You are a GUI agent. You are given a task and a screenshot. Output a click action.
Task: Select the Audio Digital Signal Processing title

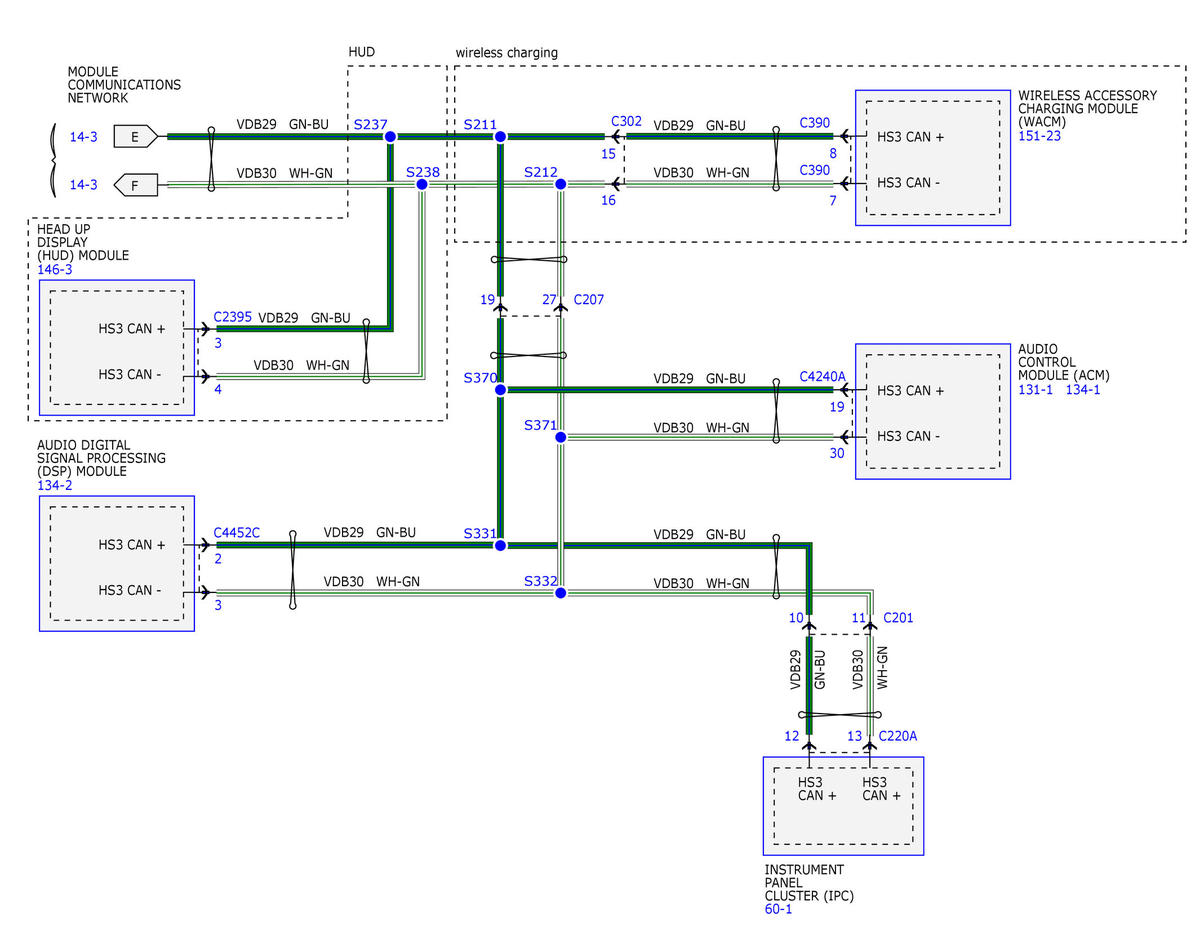click(x=102, y=458)
